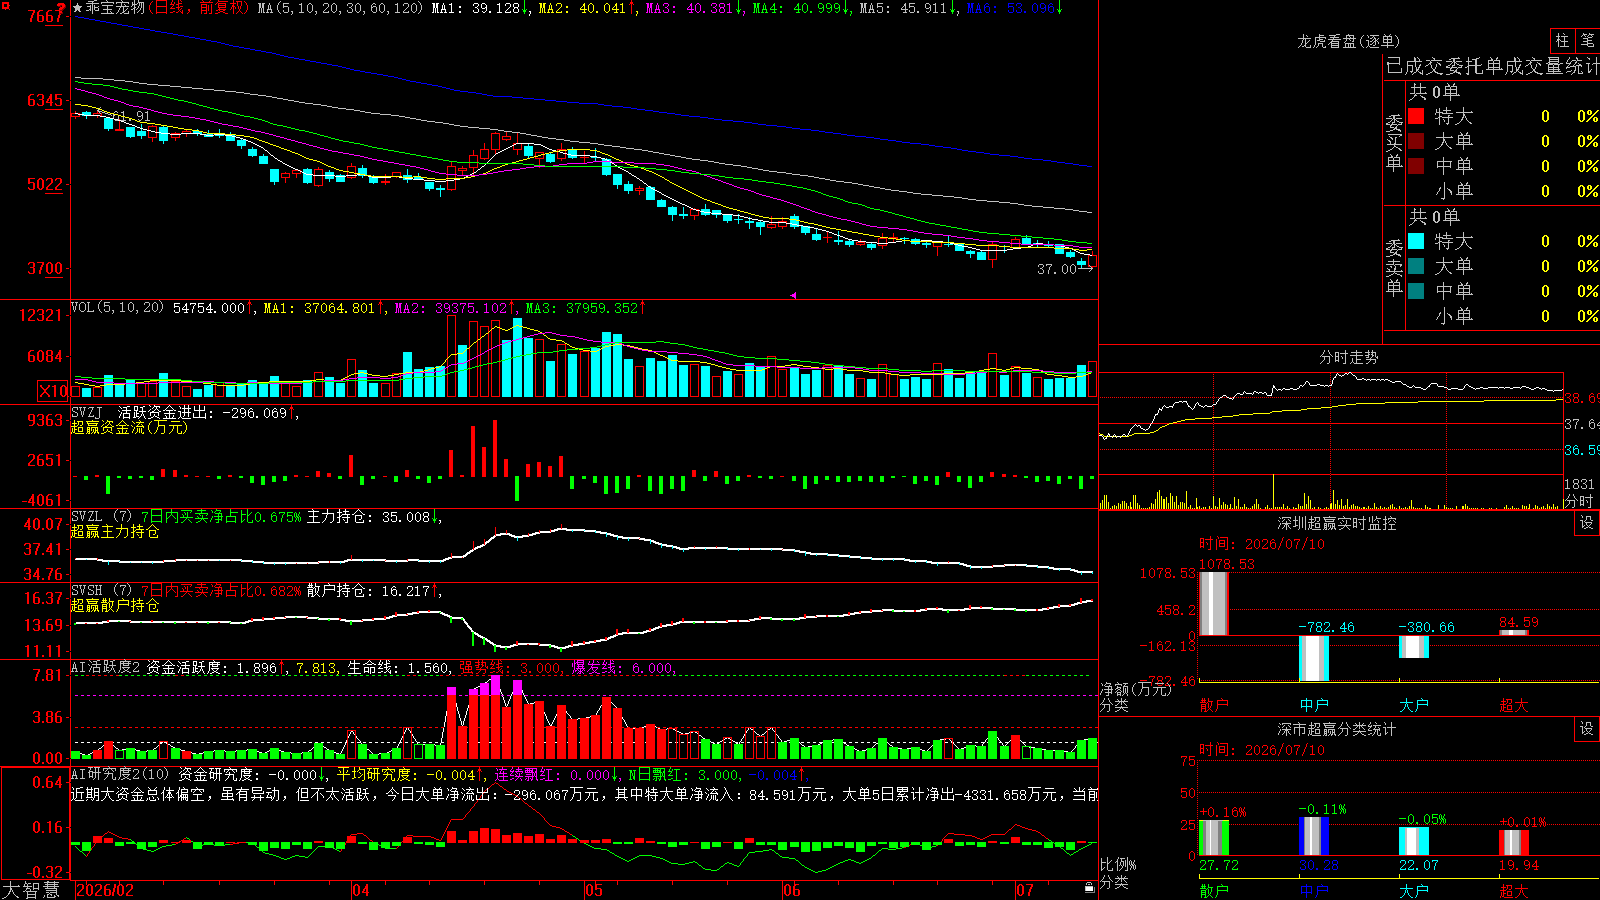Click 27.72 散户 bar in 分类统计

tap(1214, 837)
